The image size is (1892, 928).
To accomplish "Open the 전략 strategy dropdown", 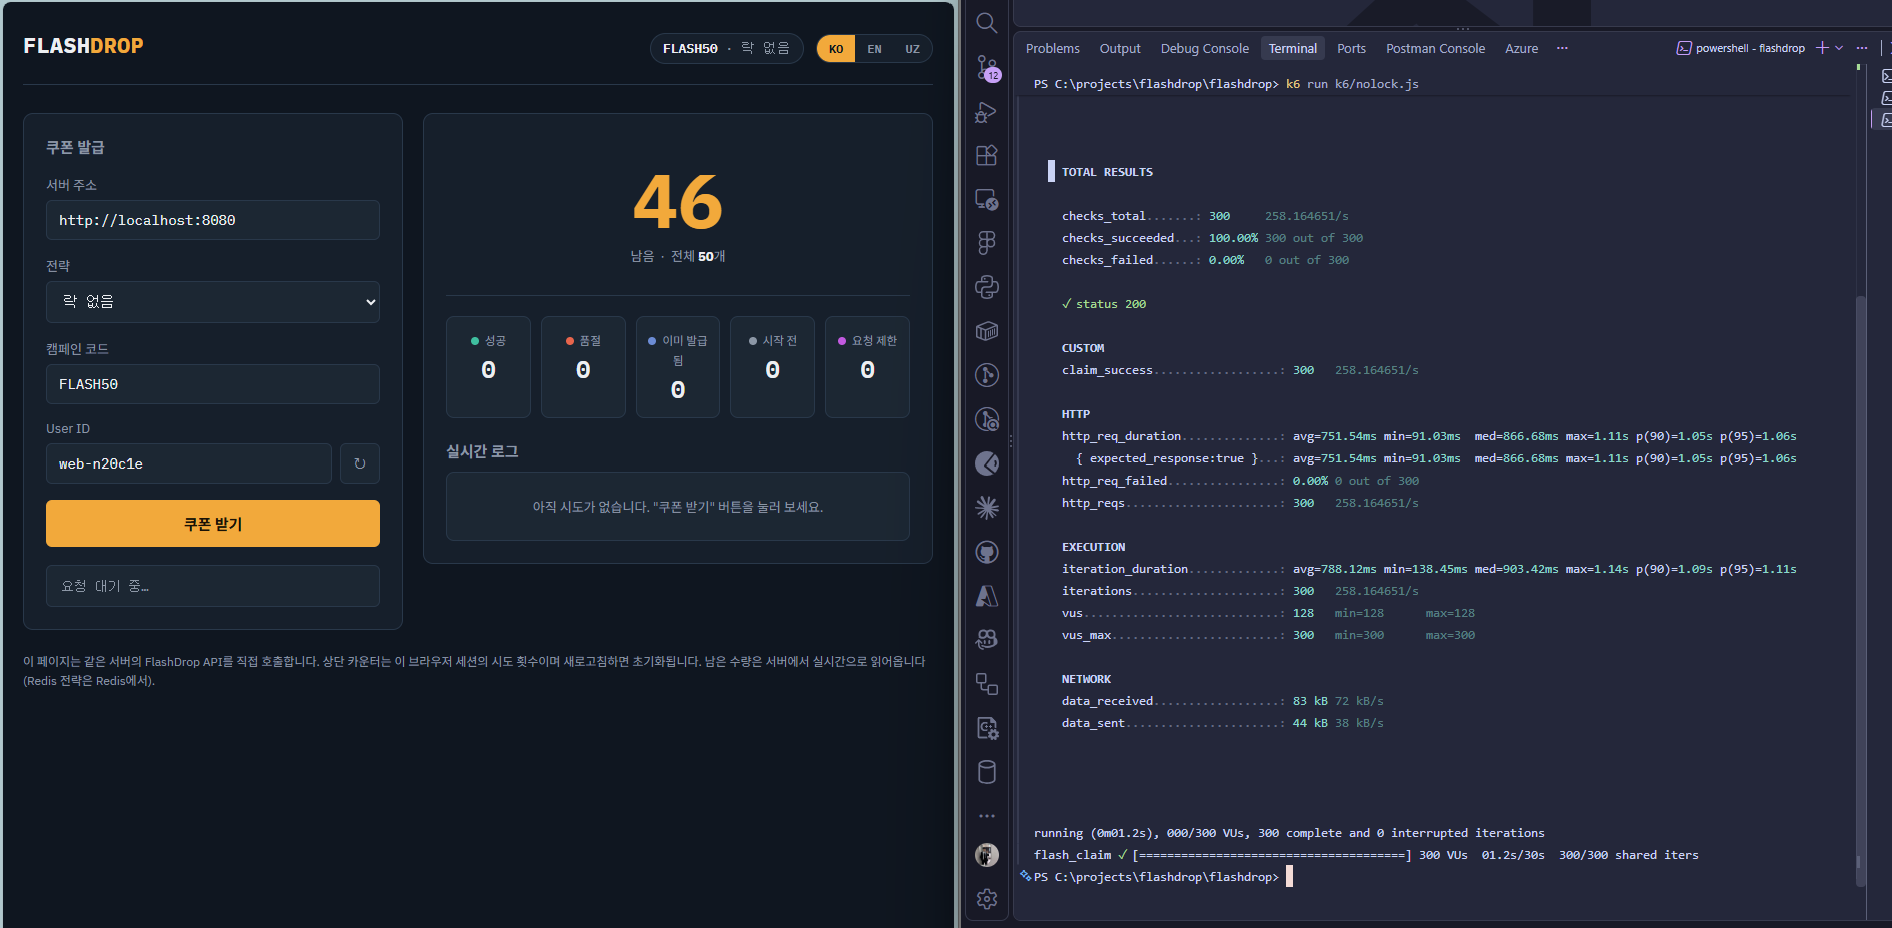I will tap(213, 302).
